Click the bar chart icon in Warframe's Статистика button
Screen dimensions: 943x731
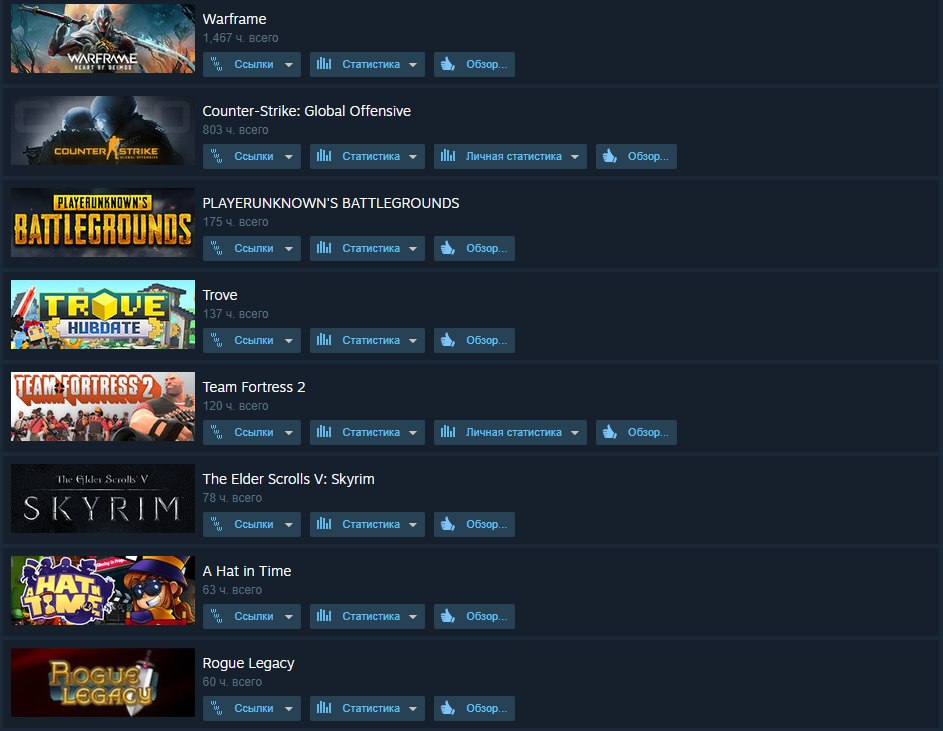324,64
